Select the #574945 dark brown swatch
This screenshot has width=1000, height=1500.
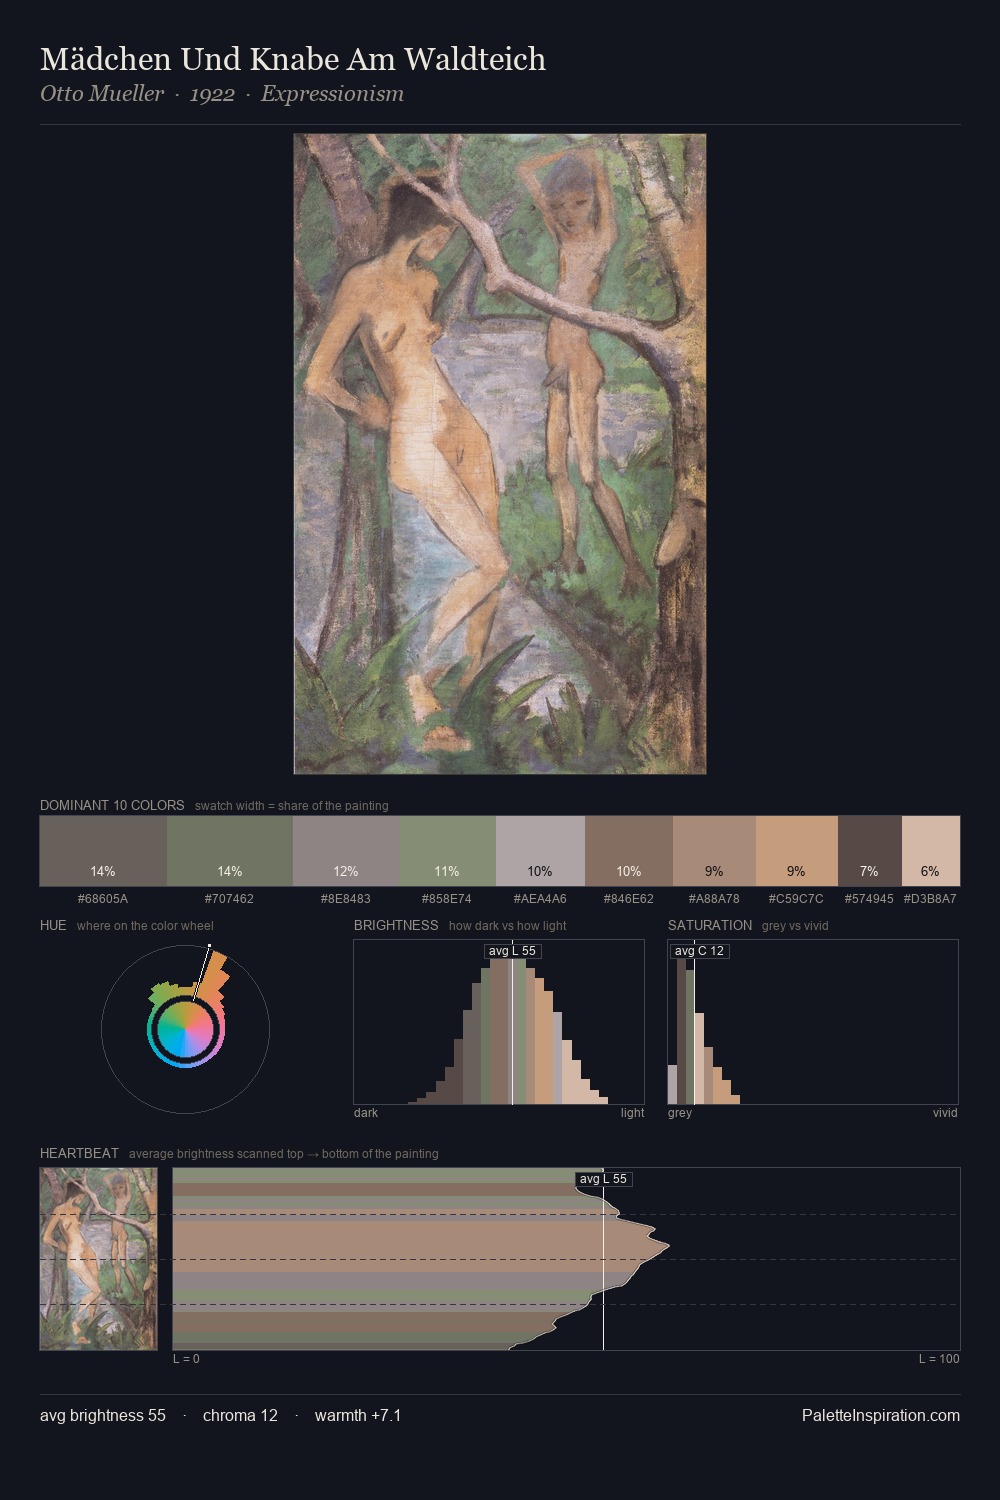coord(870,851)
